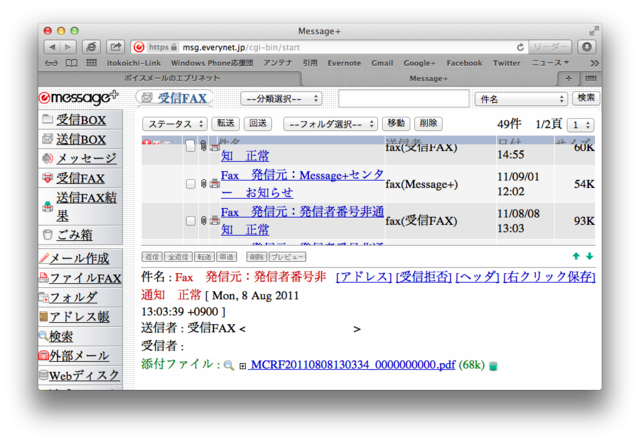Click the paperclip icon in the 13:03 fax row
The height and width of the screenshot is (443, 640).
(x=203, y=220)
